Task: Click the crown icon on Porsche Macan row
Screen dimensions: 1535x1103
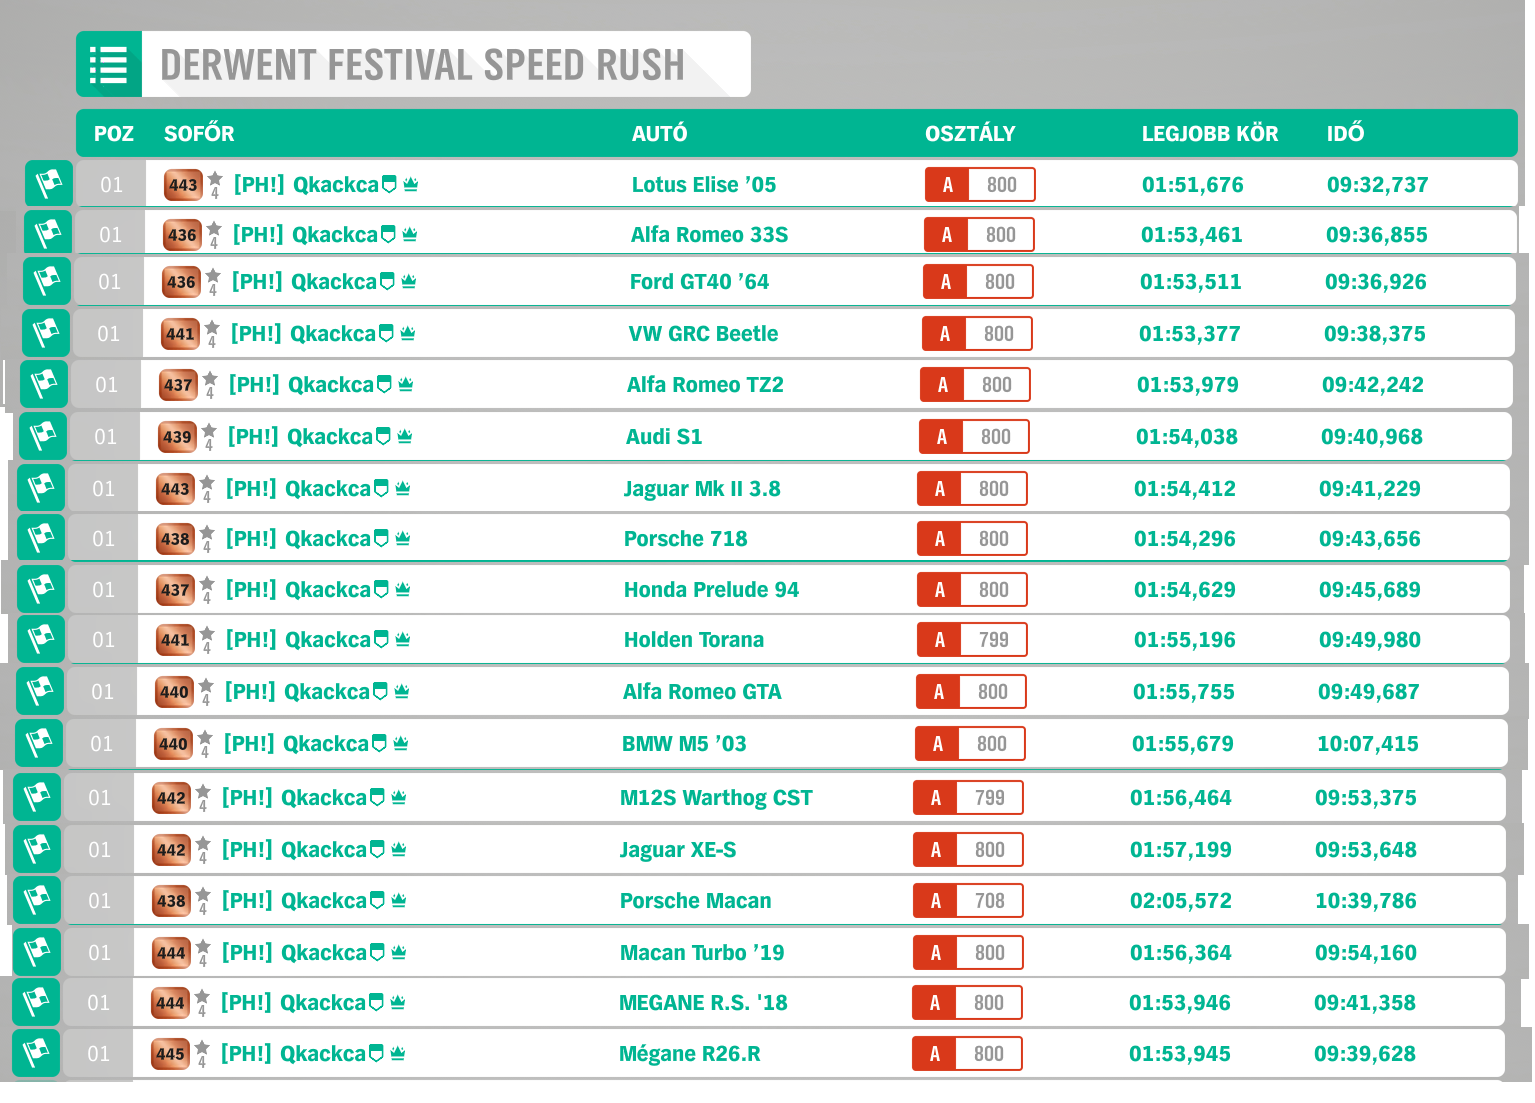Action: click(x=399, y=900)
